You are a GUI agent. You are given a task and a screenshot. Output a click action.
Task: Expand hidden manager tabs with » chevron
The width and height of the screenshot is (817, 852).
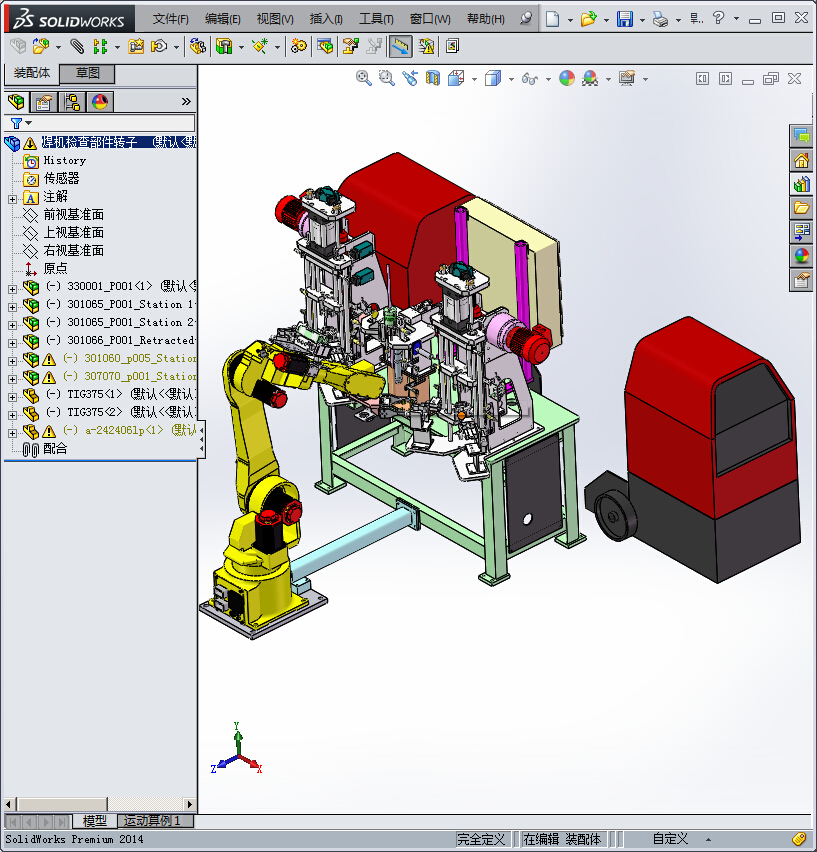click(x=186, y=102)
